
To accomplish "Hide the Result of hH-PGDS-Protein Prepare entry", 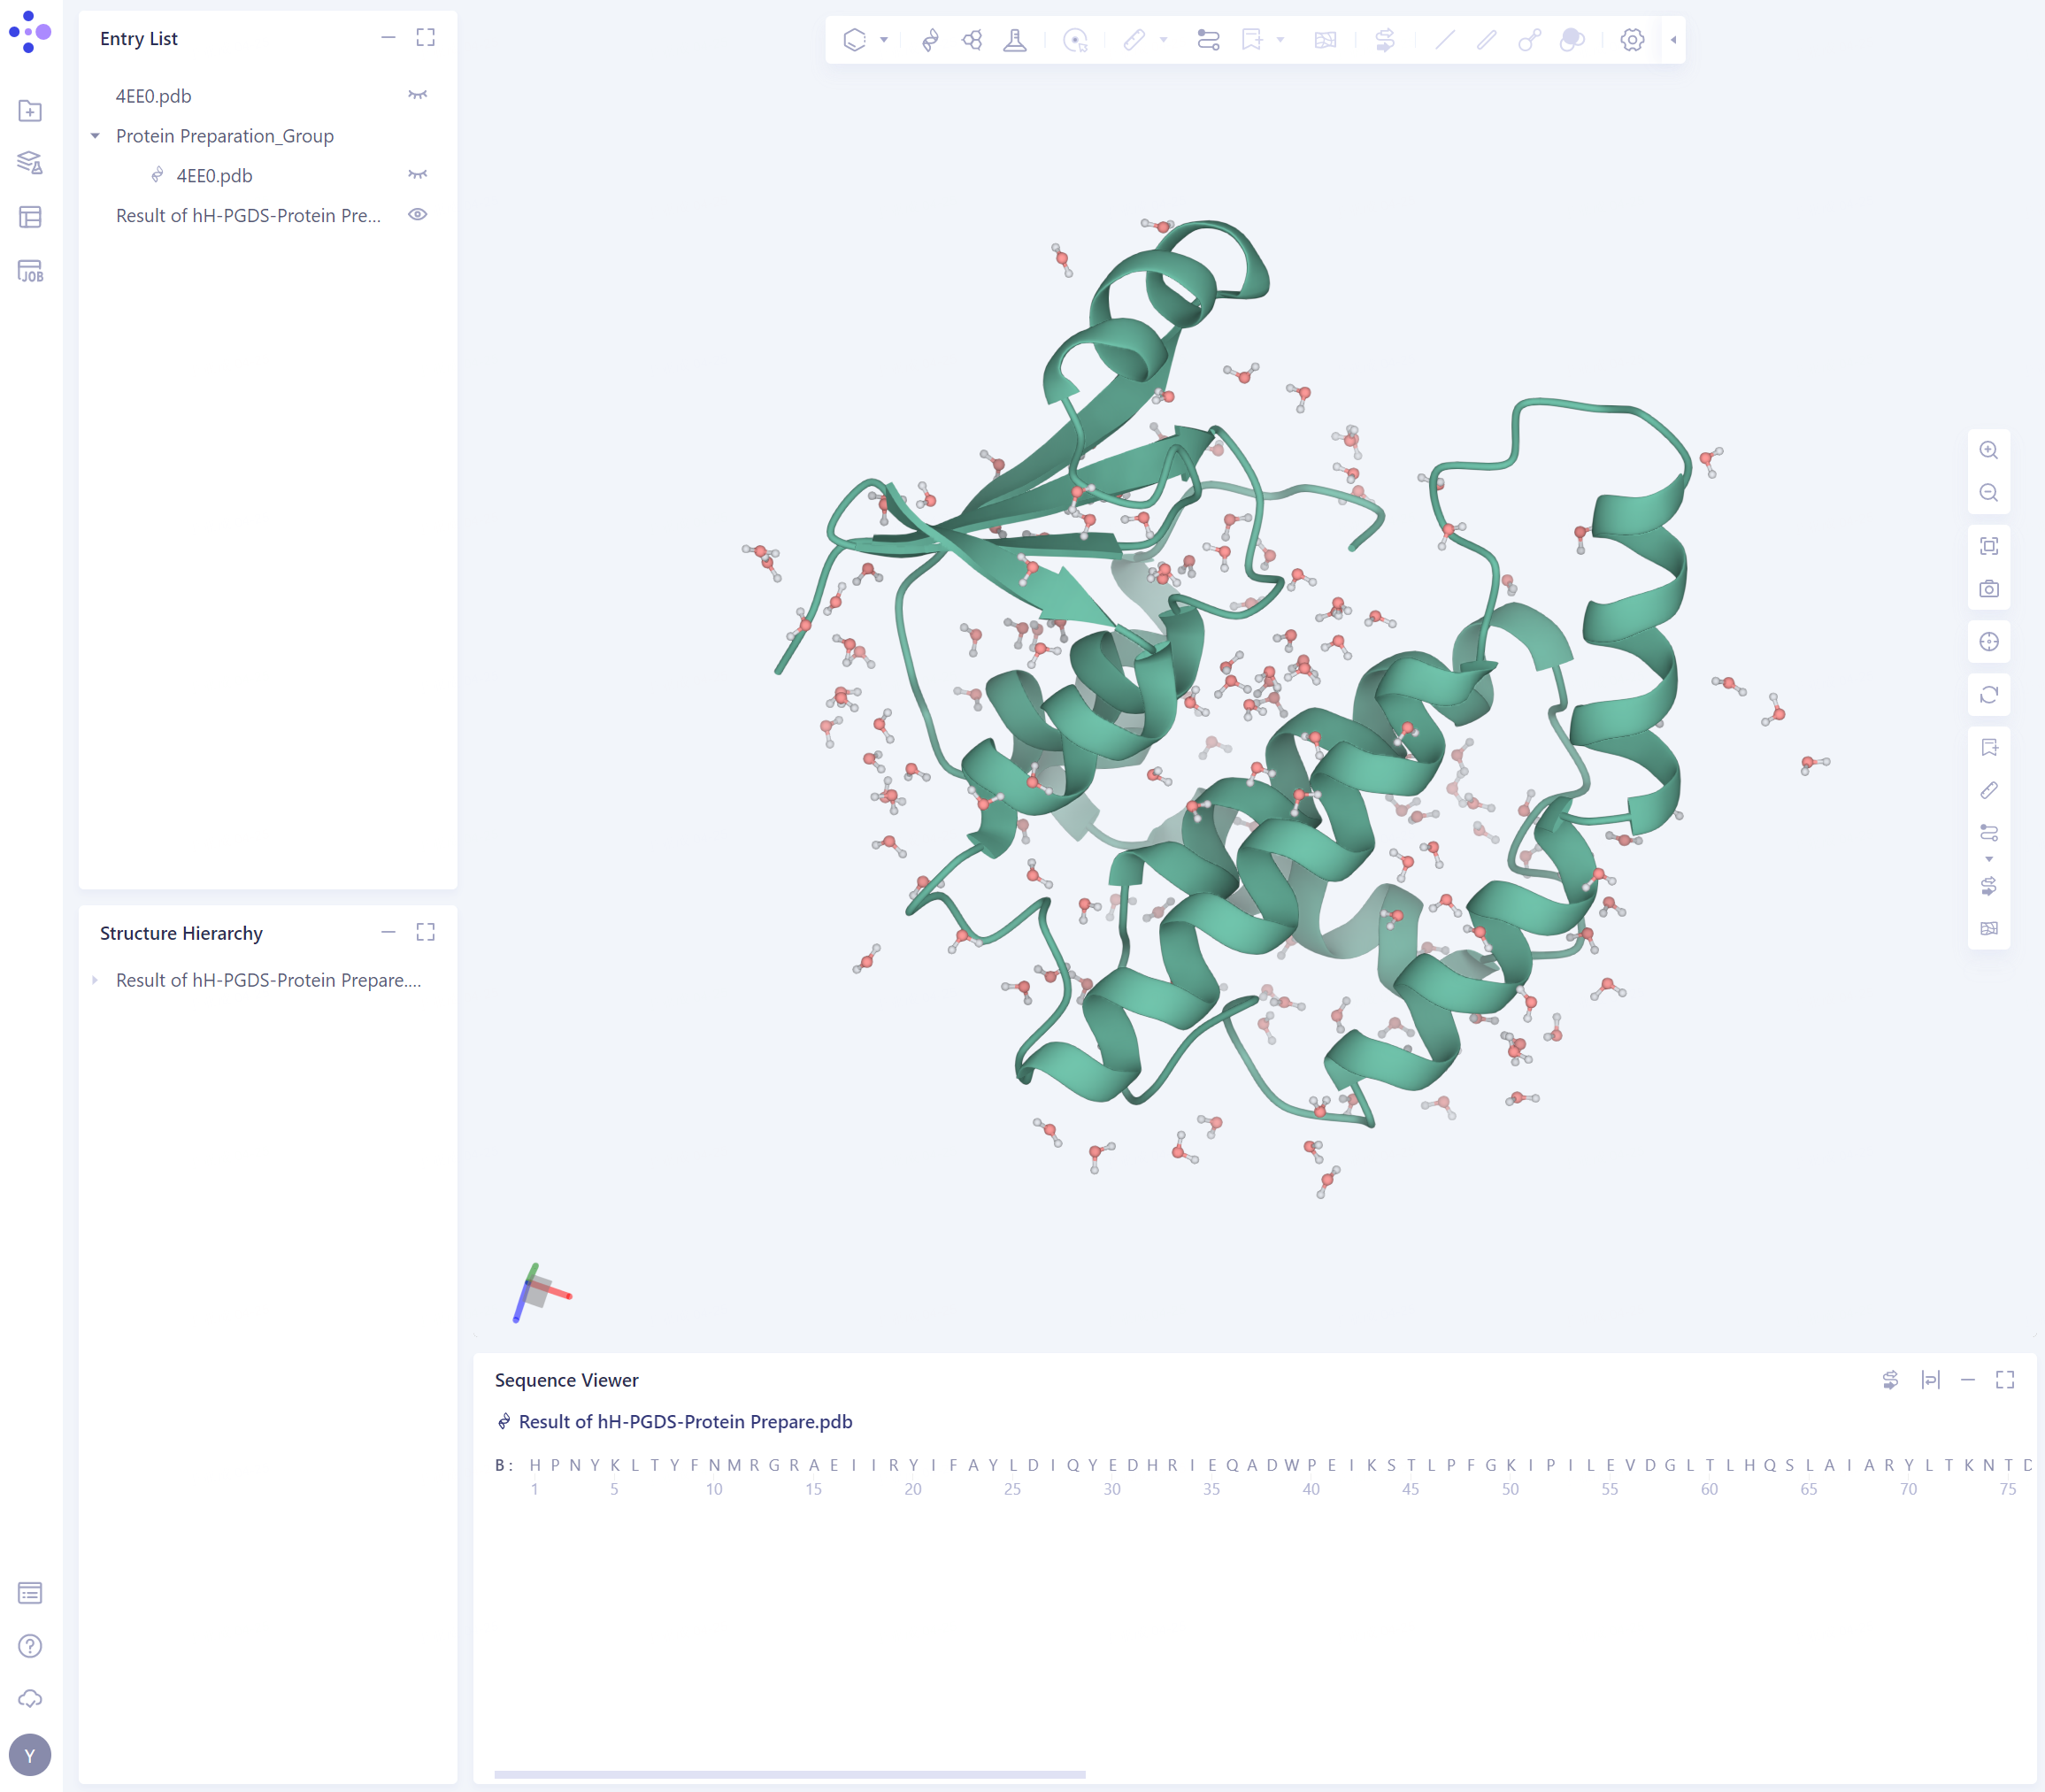I will point(417,215).
